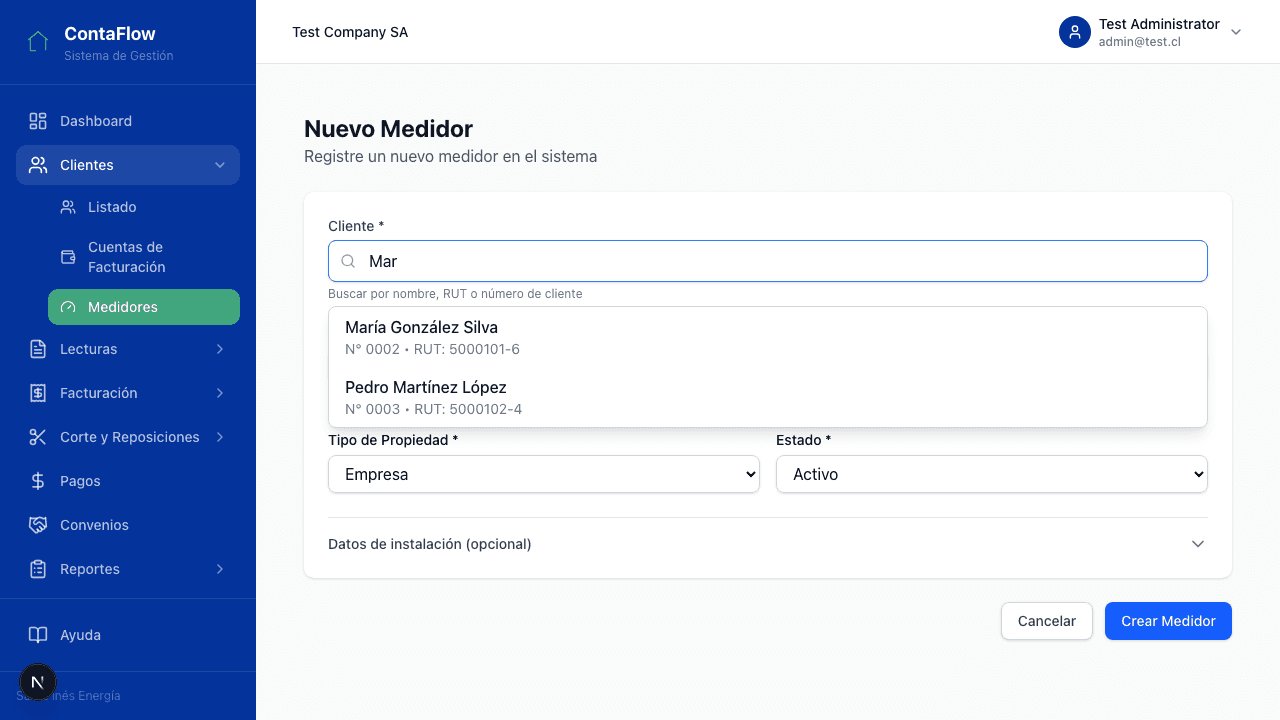Click the Nuevo Medidor heading

pos(388,129)
